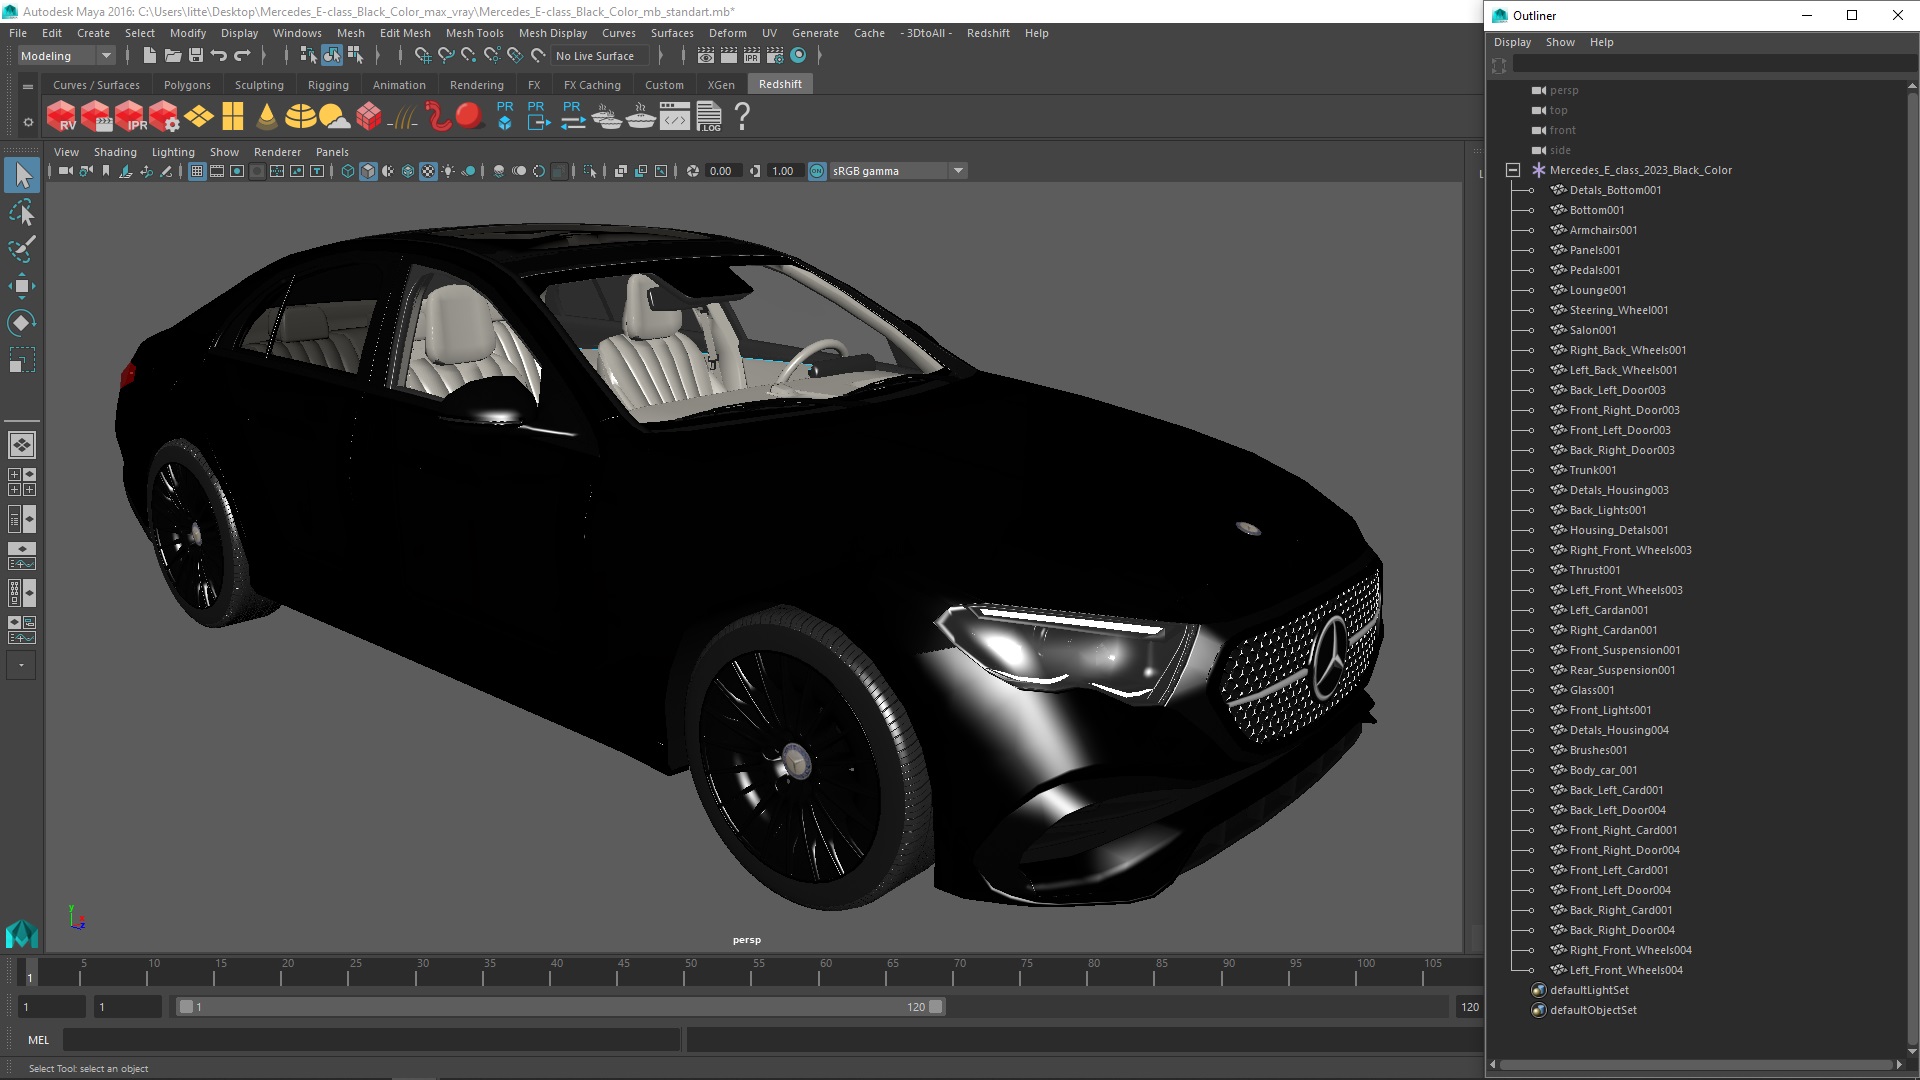Open the shelf tab selector menu
The width and height of the screenshot is (1920, 1080).
click(28, 86)
